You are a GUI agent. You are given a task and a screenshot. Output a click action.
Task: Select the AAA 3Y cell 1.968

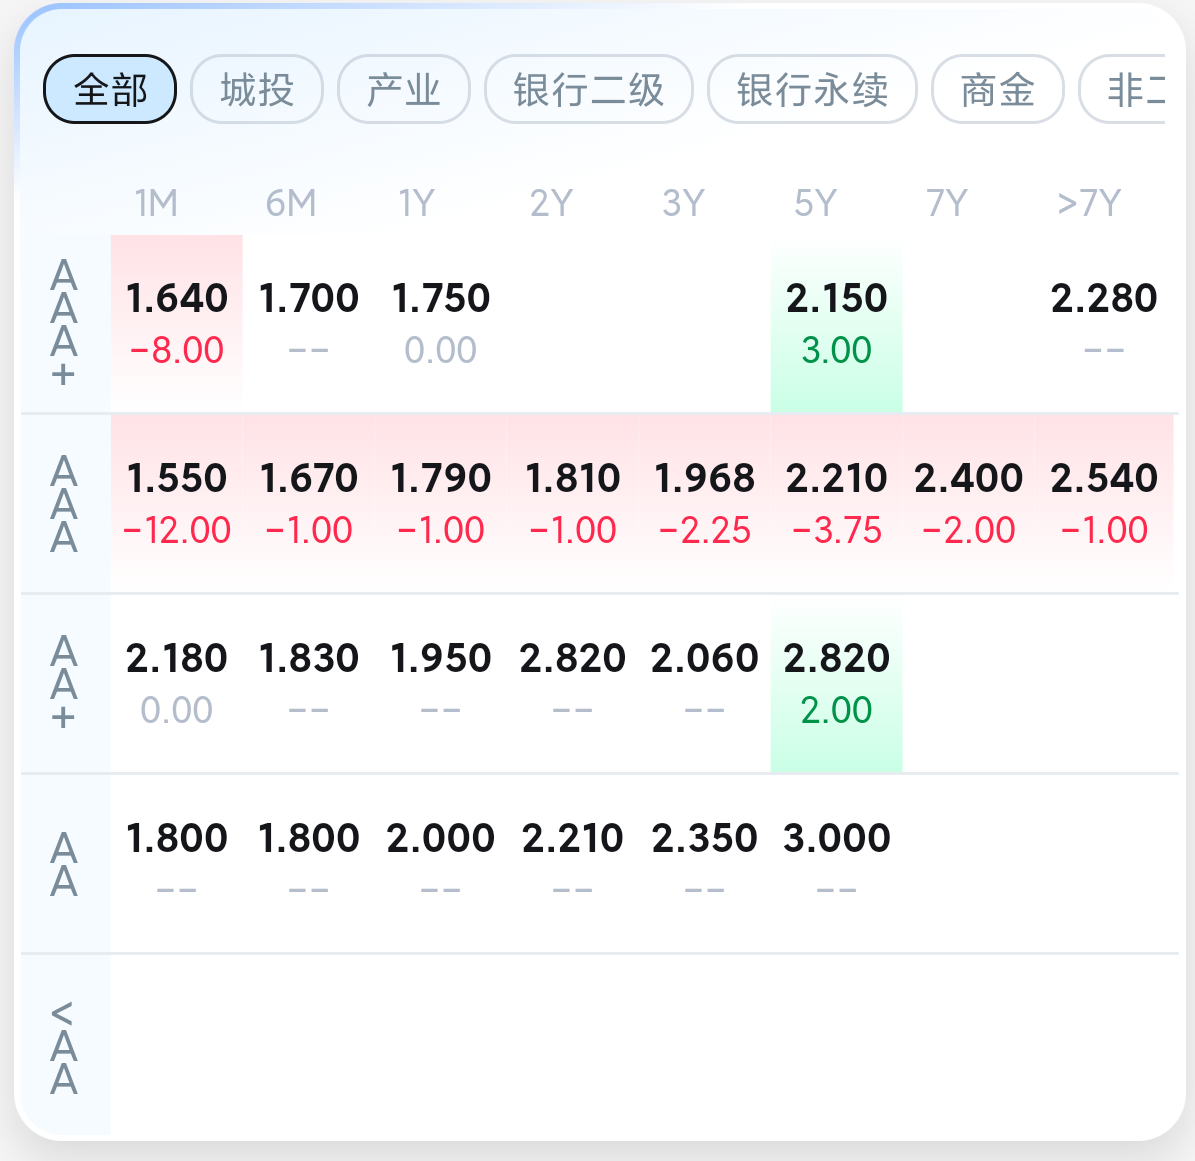pos(704,502)
